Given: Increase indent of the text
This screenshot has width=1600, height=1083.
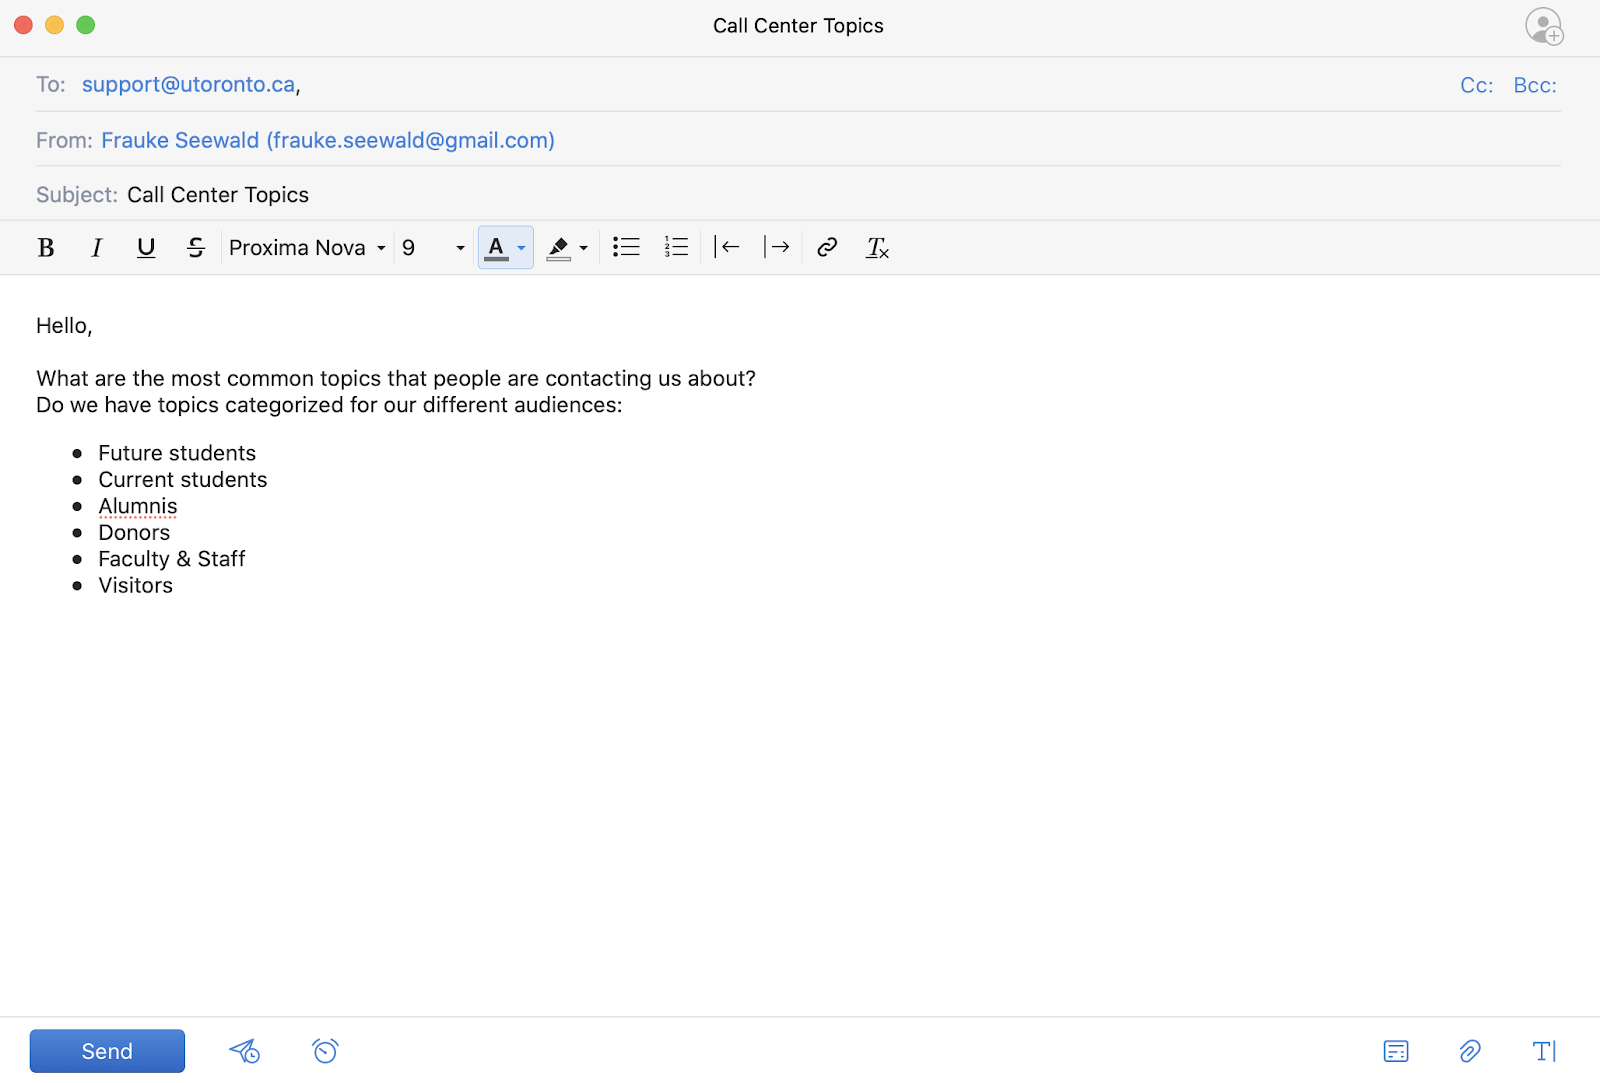Looking at the screenshot, I should point(777,247).
